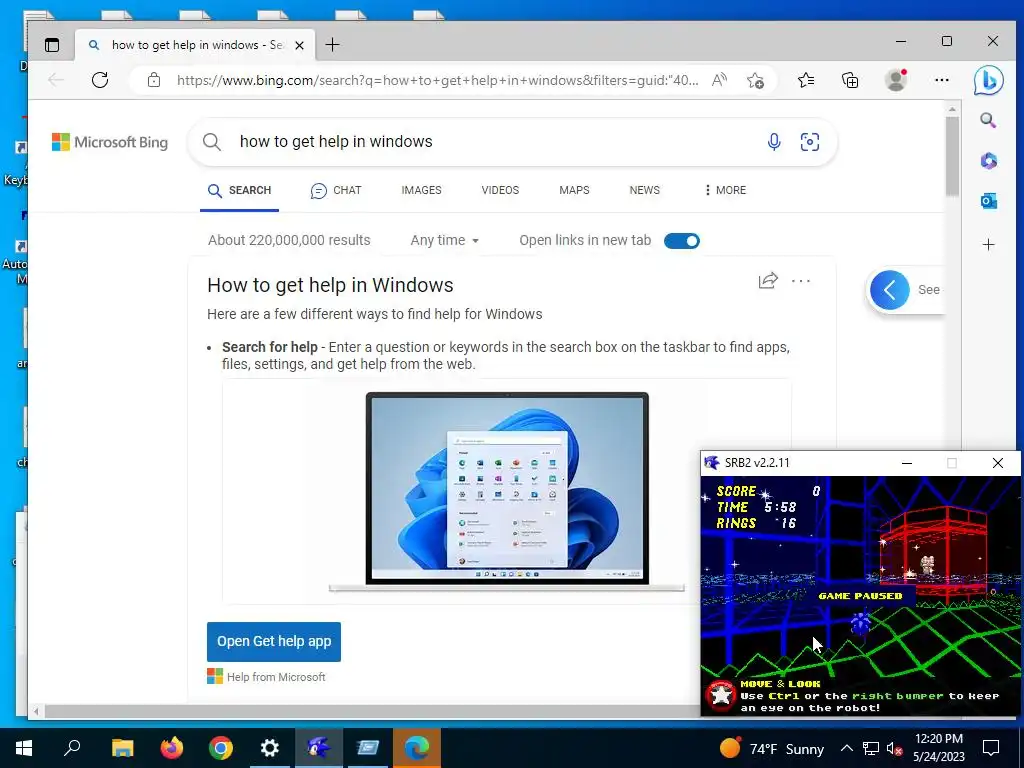
Task: Show hidden system tray icons chevron
Action: [846, 748]
